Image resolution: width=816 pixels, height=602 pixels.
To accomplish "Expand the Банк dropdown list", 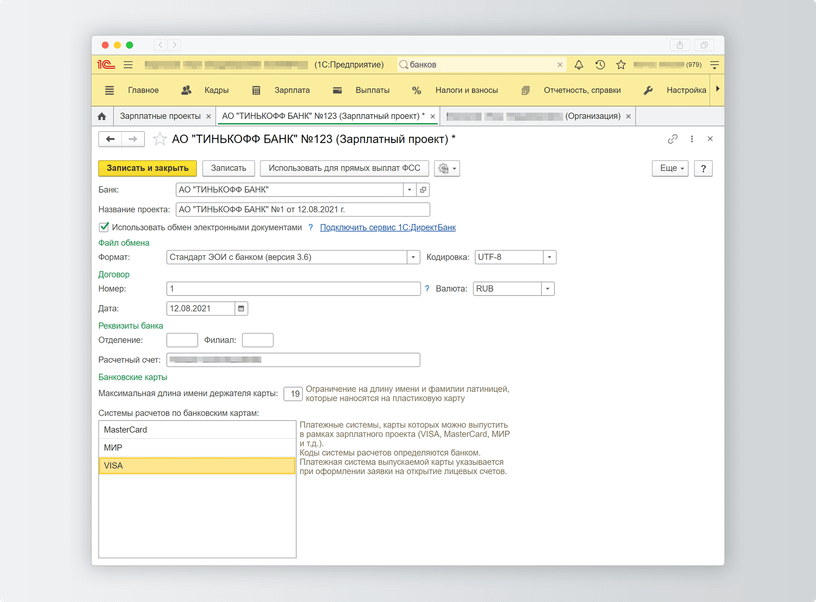I will tap(410, 190).
